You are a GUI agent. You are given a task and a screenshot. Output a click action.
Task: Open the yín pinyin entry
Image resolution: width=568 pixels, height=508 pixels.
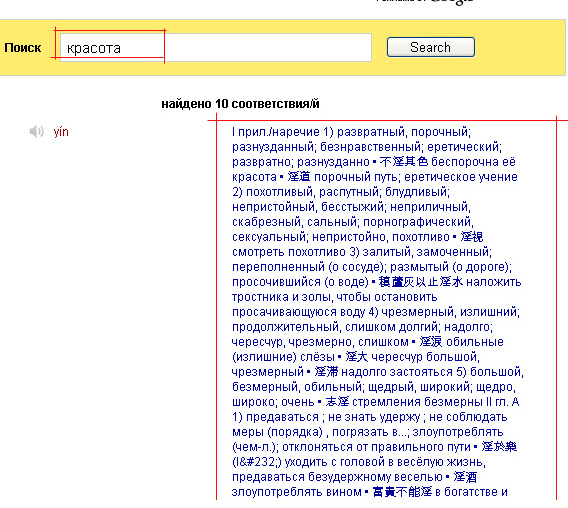[61, 132]
